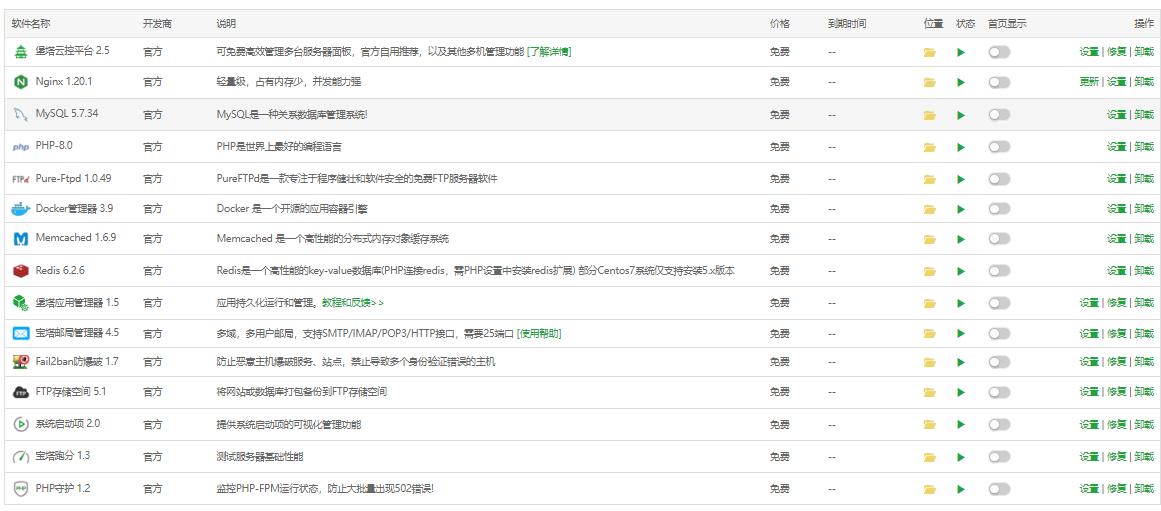Screen dimensions: 1161x511
Task: Click the Nginx 1.20.1 software name
Action: coord(64,82)
